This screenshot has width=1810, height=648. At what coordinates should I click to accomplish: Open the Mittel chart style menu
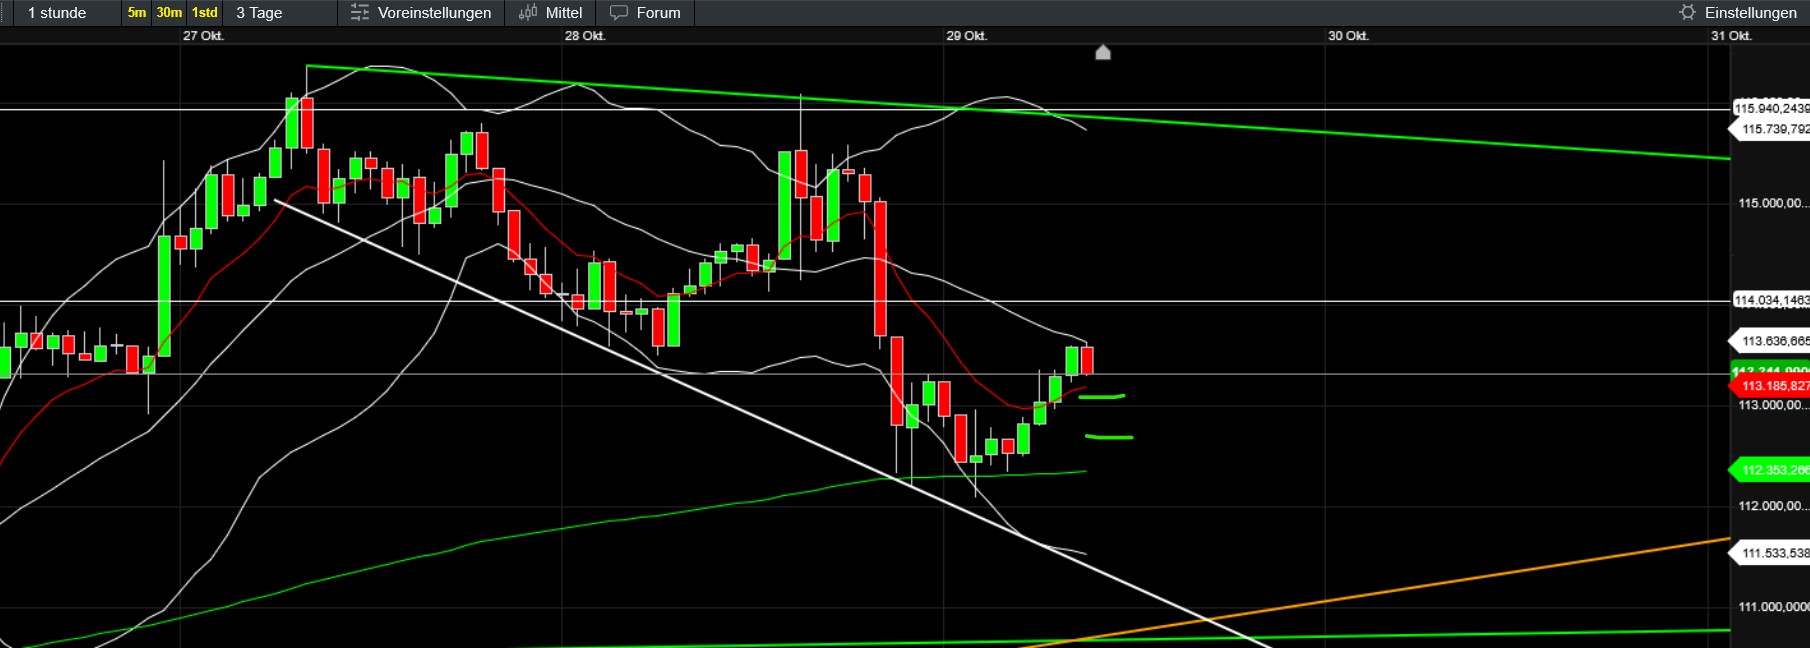click(x=550, y=13)
